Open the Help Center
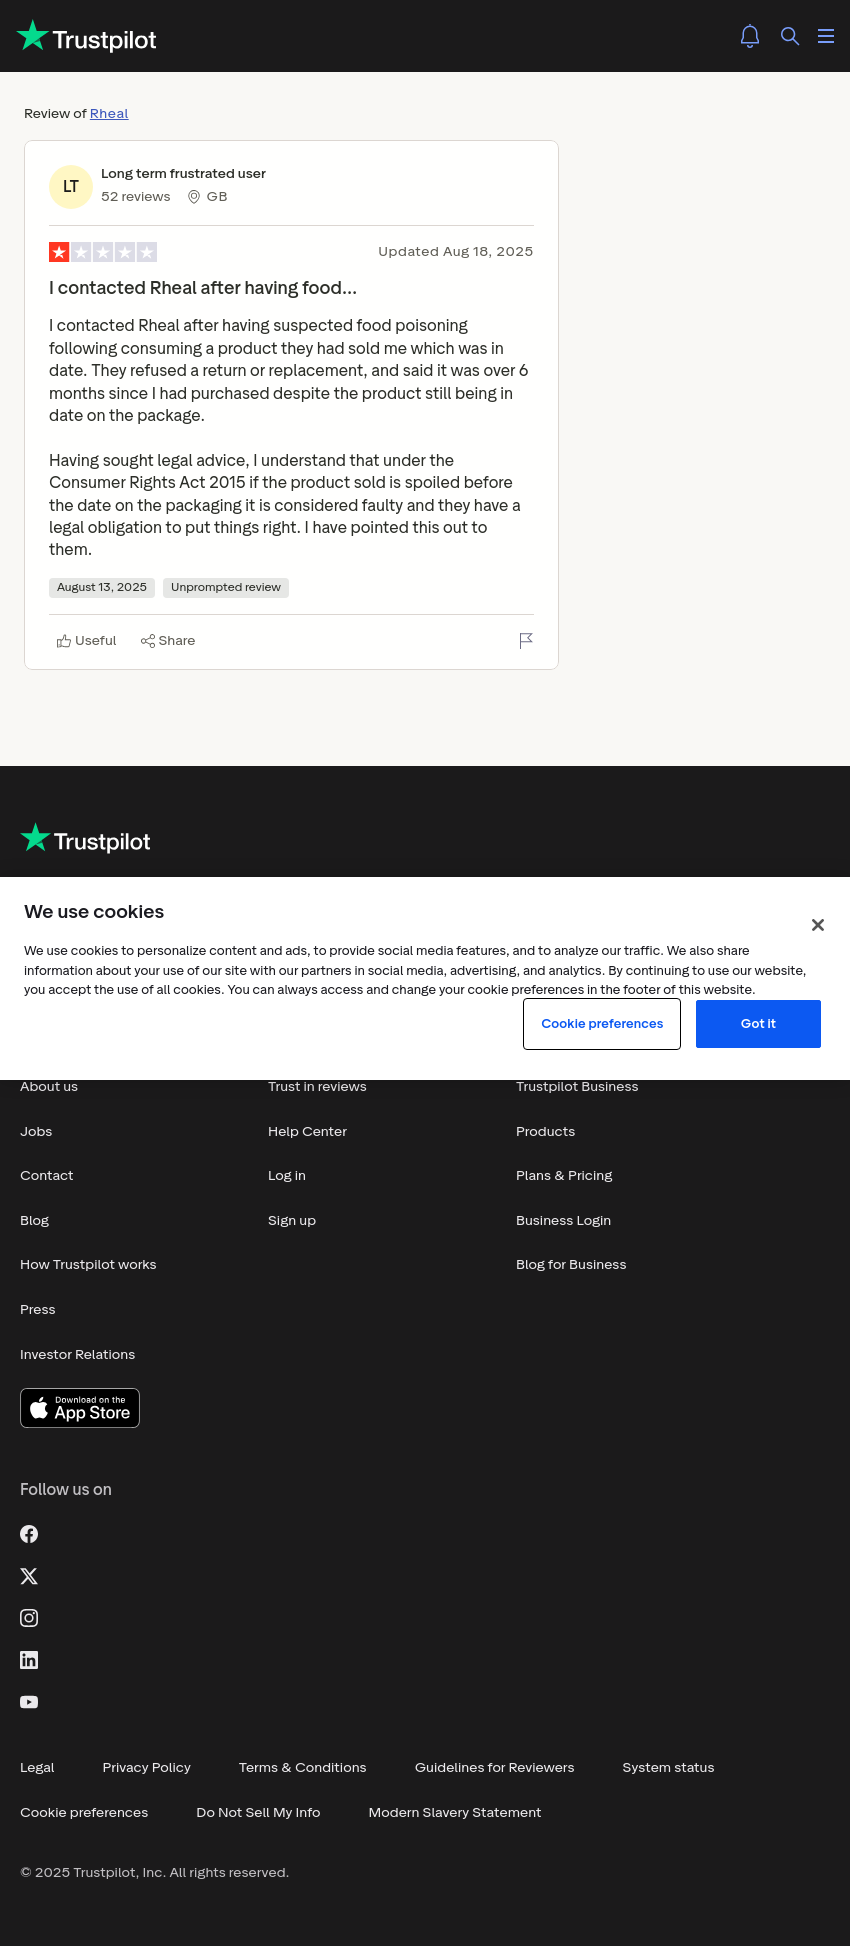Viewport: 850px width, 1946px height. (x=308, y=1132)
